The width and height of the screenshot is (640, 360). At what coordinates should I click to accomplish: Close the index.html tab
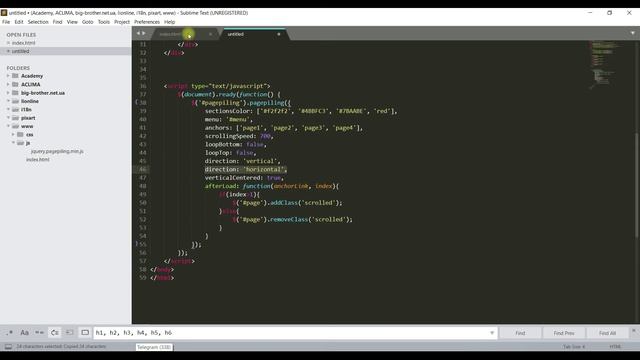pyautogui.click(x=211, y=34)
